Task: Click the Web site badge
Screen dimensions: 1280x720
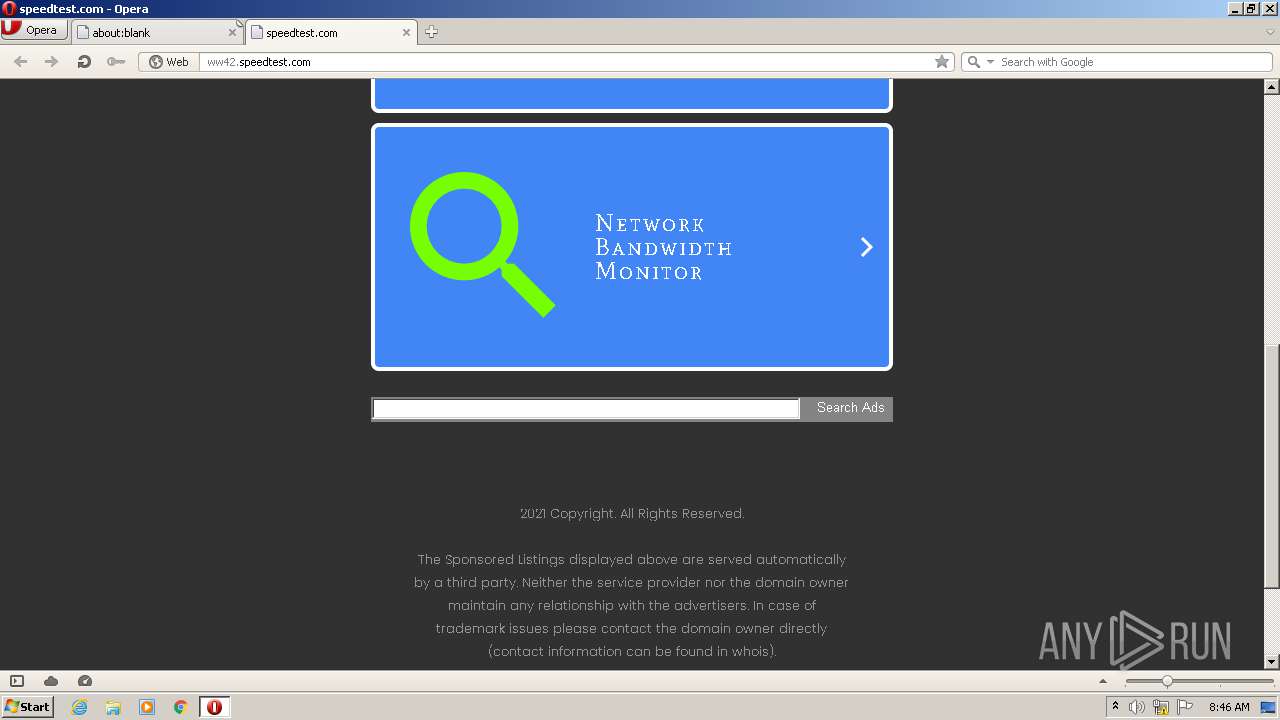Action: [169, 61]
